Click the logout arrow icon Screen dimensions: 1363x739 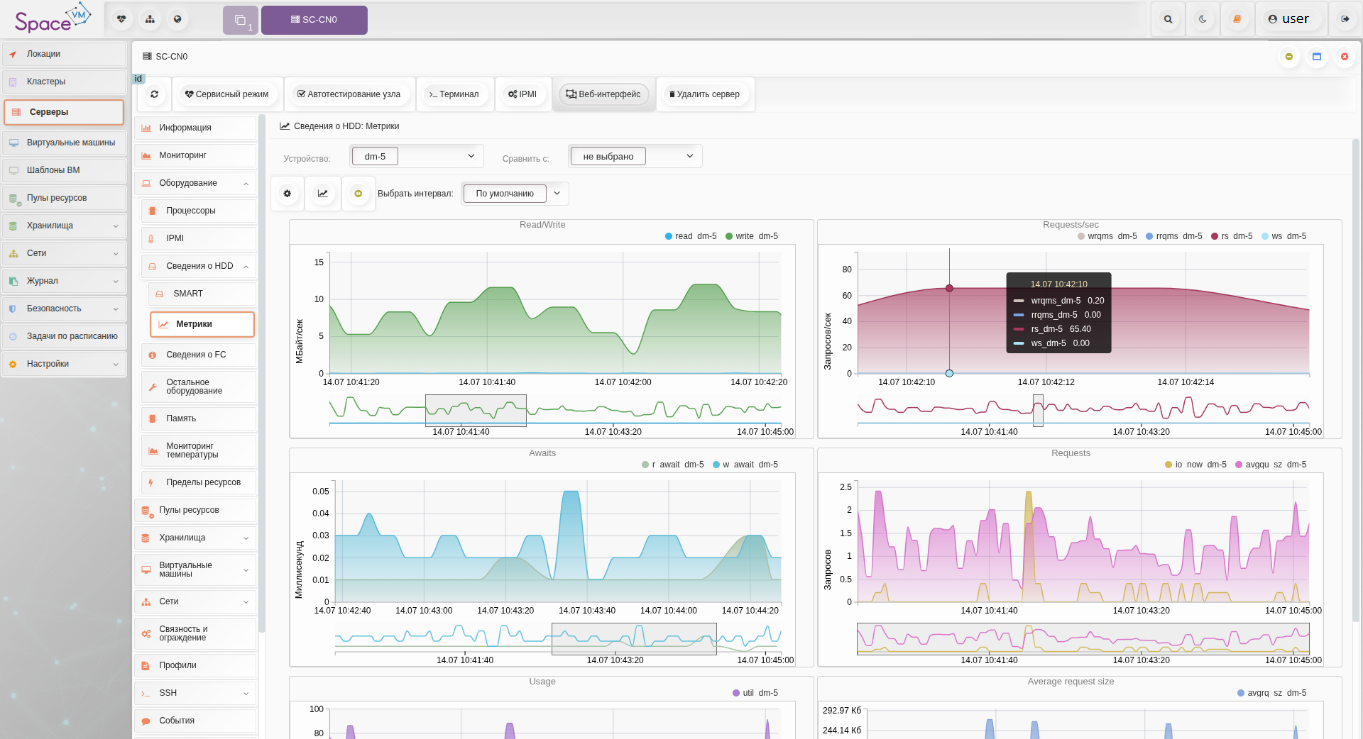(1345, 19)
